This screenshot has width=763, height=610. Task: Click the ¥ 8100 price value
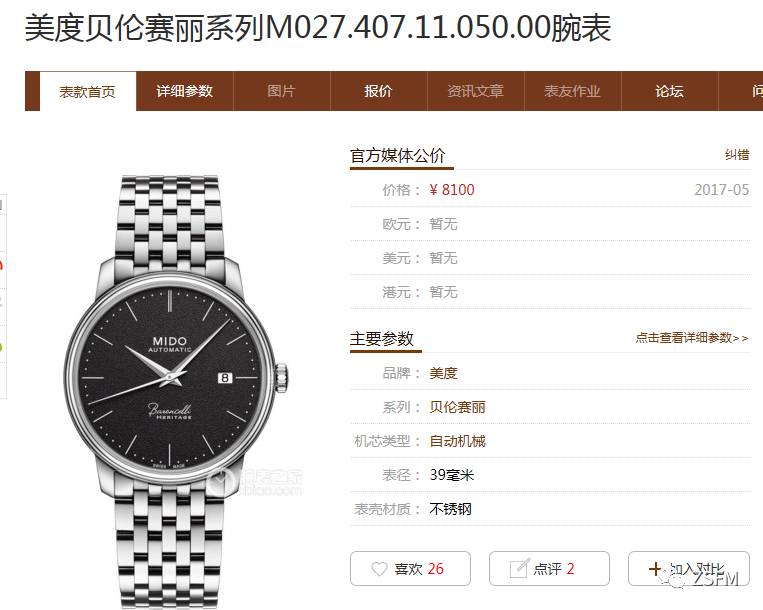pos(452,190)
